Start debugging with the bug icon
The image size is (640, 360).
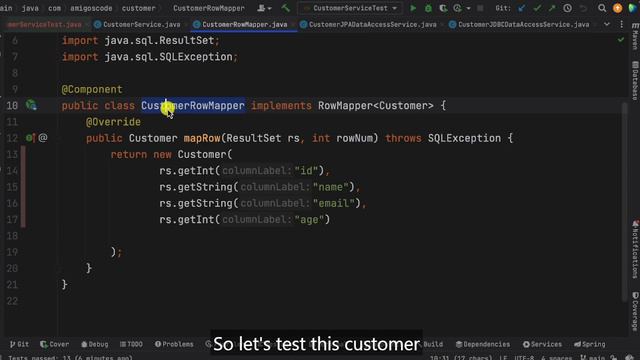[x=428, y=8]
